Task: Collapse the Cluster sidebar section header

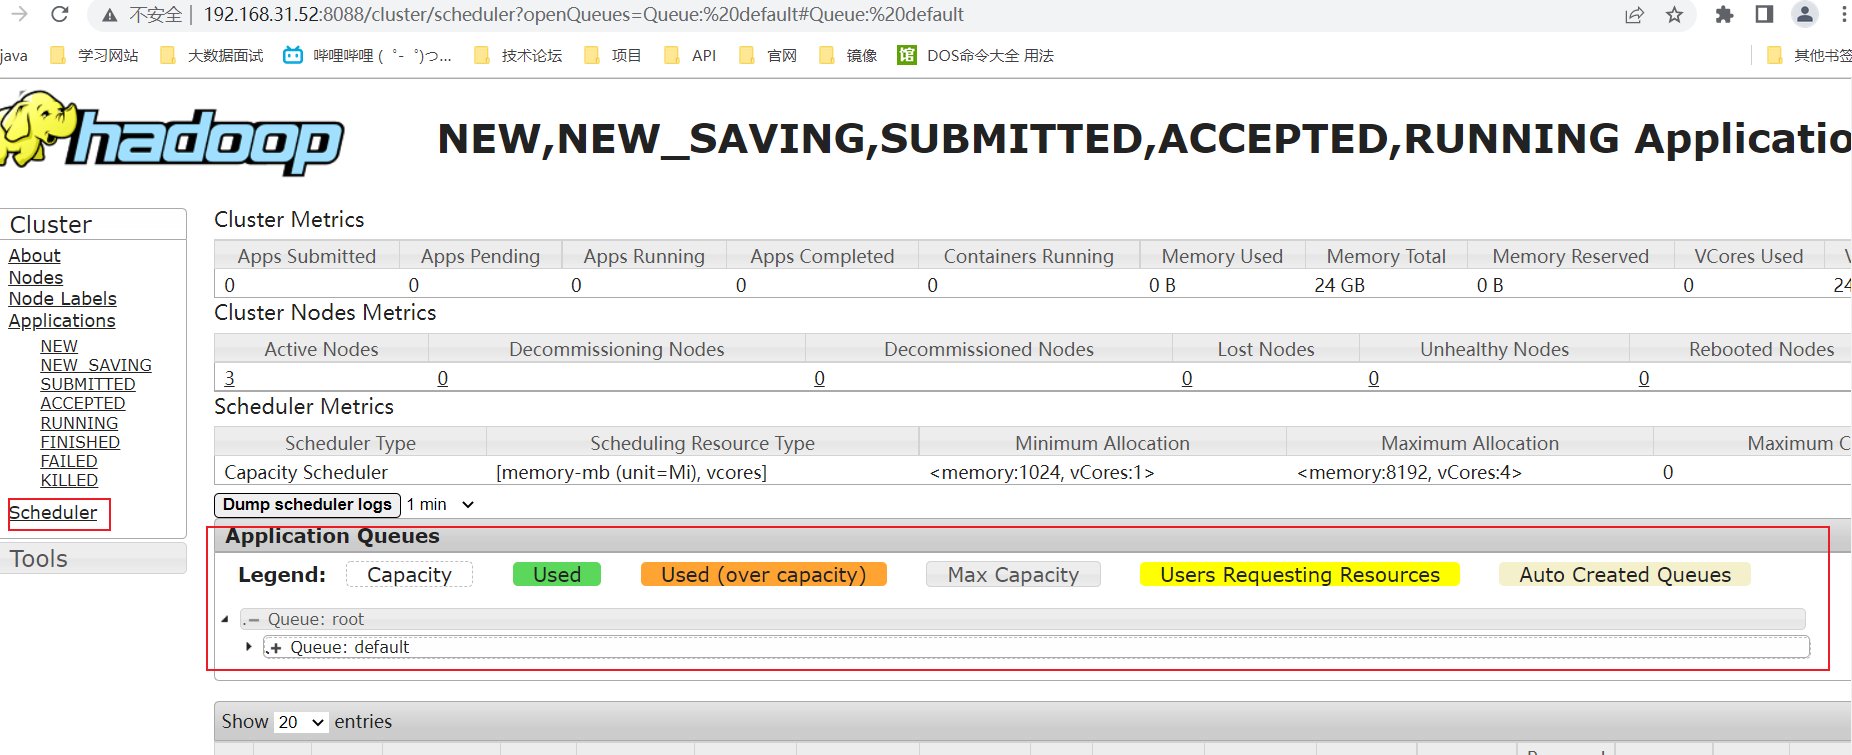Action: (93, 224)
